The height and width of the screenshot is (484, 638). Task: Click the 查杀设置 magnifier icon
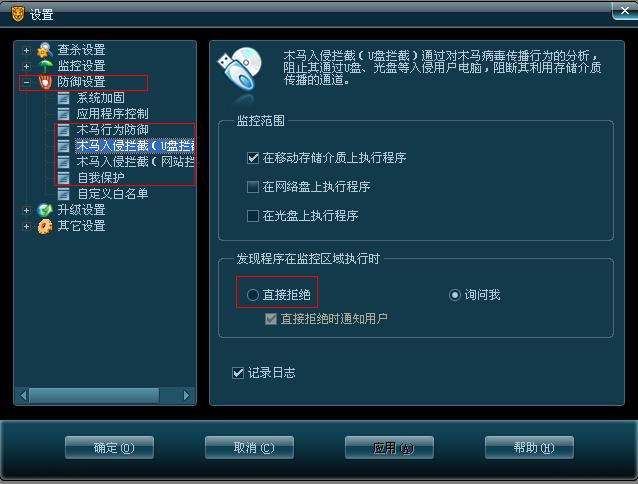coord(45,50)
